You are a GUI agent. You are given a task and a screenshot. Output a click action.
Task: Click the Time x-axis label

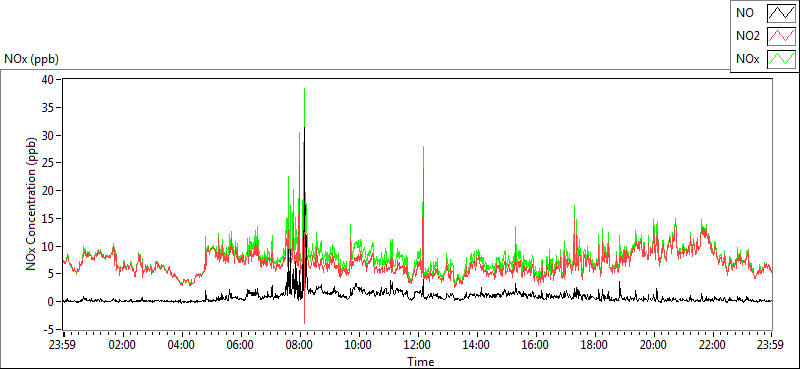[x=421, y=362]
